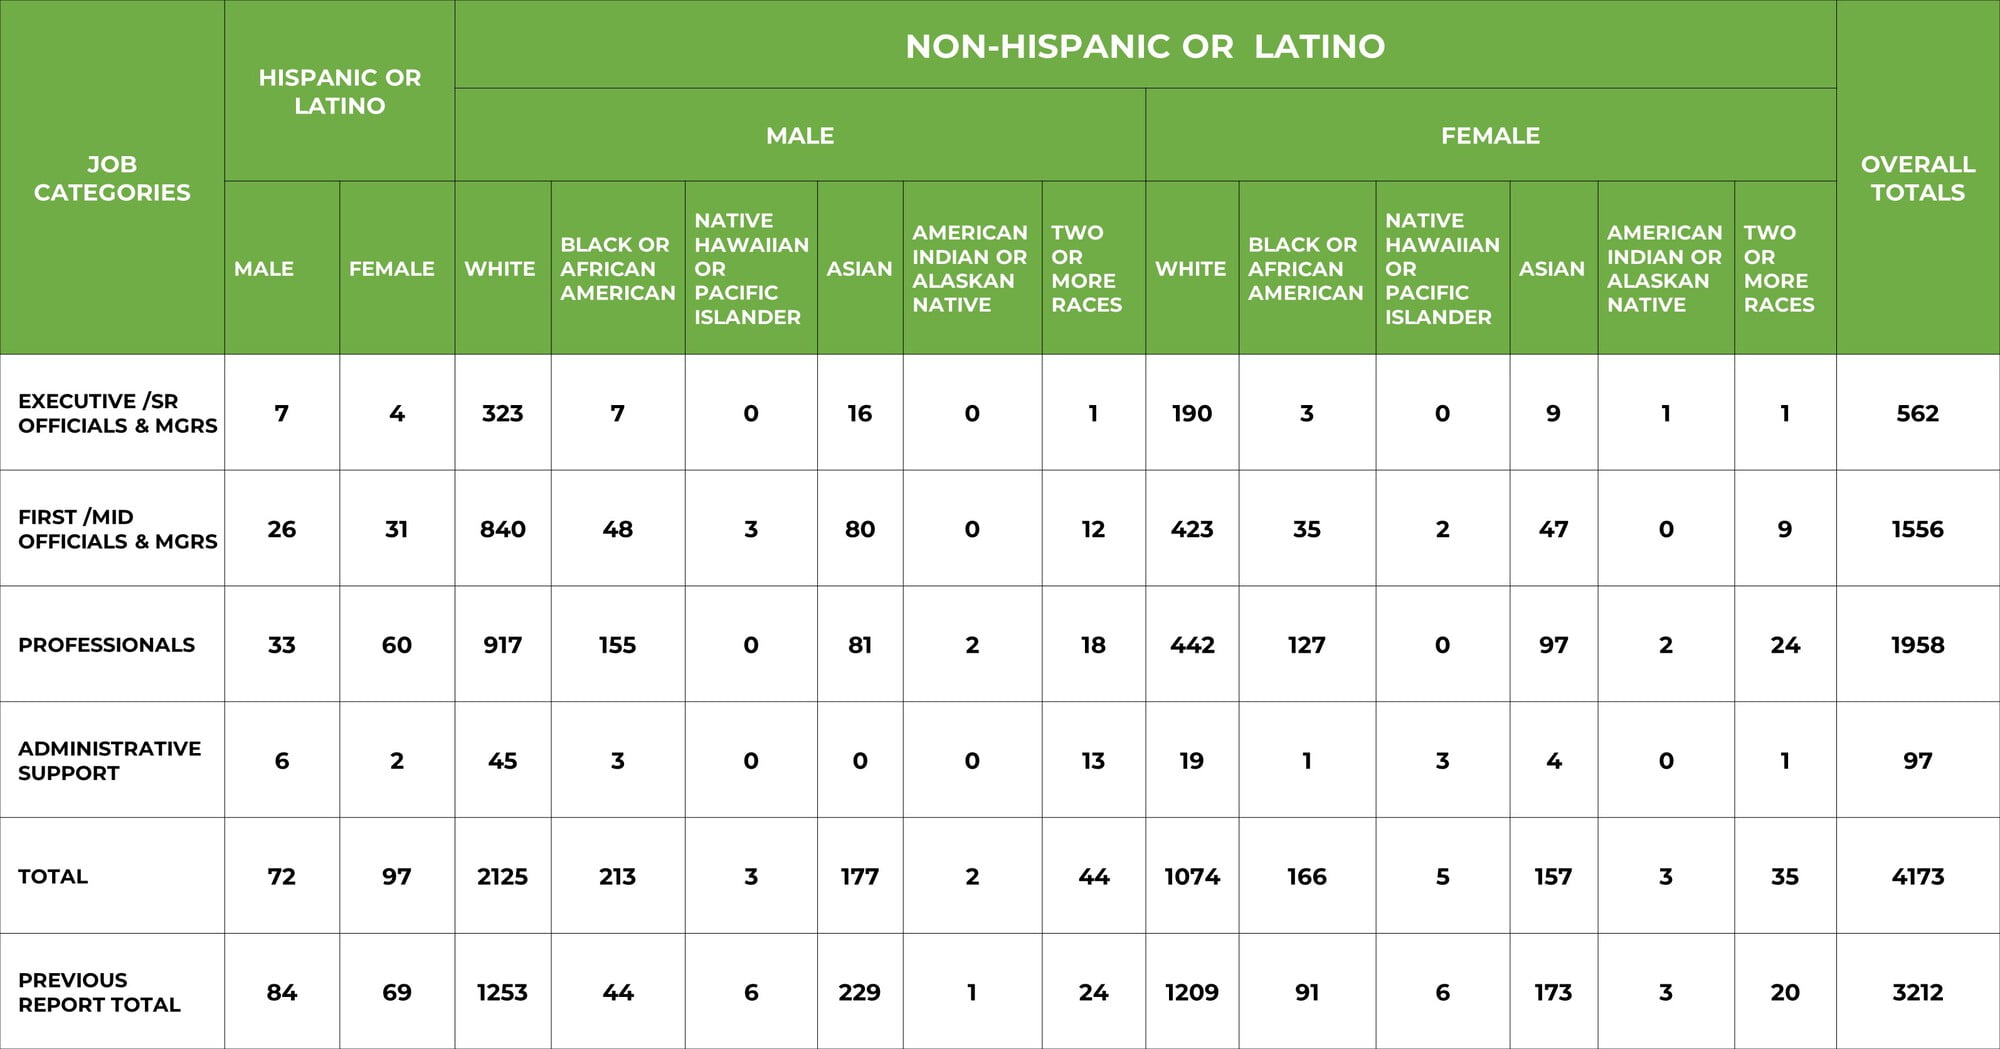Screen dimensions: 2000x1049
Task: Click the overall total 1958
Action: (x=1917, y=645)
